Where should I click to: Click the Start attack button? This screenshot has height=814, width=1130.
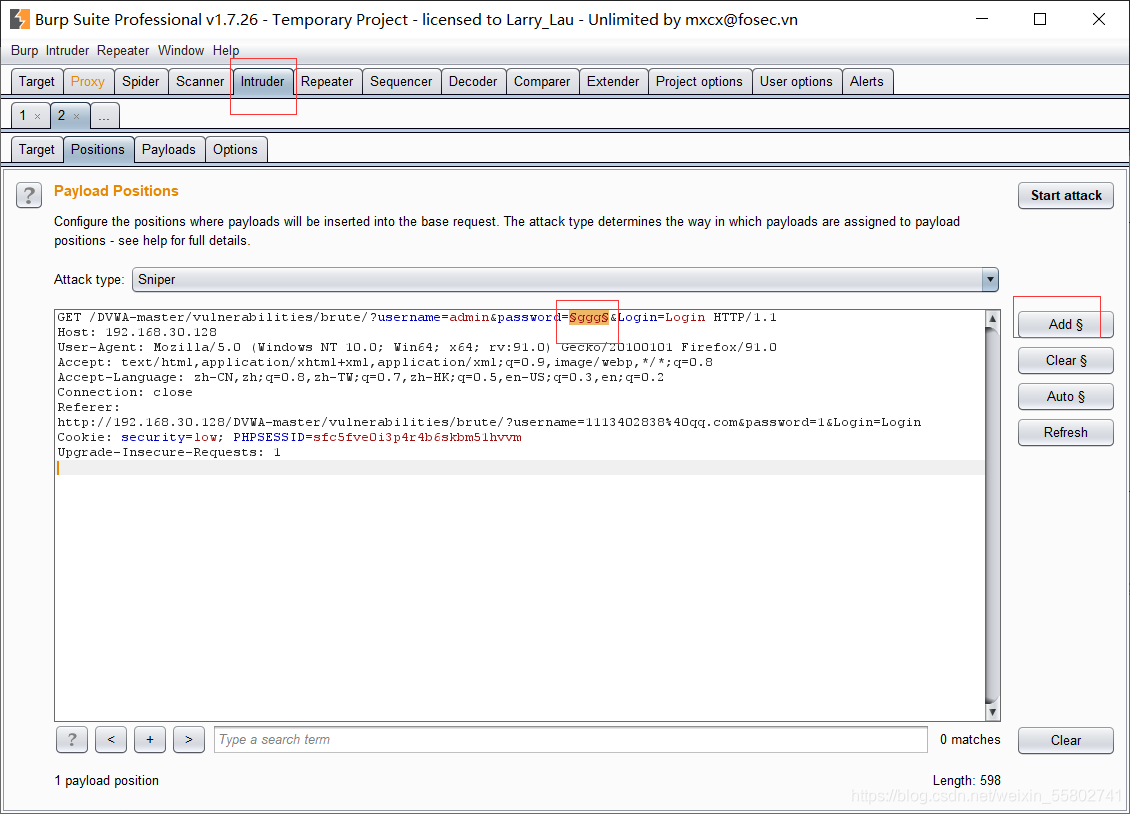pyautogui.click(x=1066, y=195)
